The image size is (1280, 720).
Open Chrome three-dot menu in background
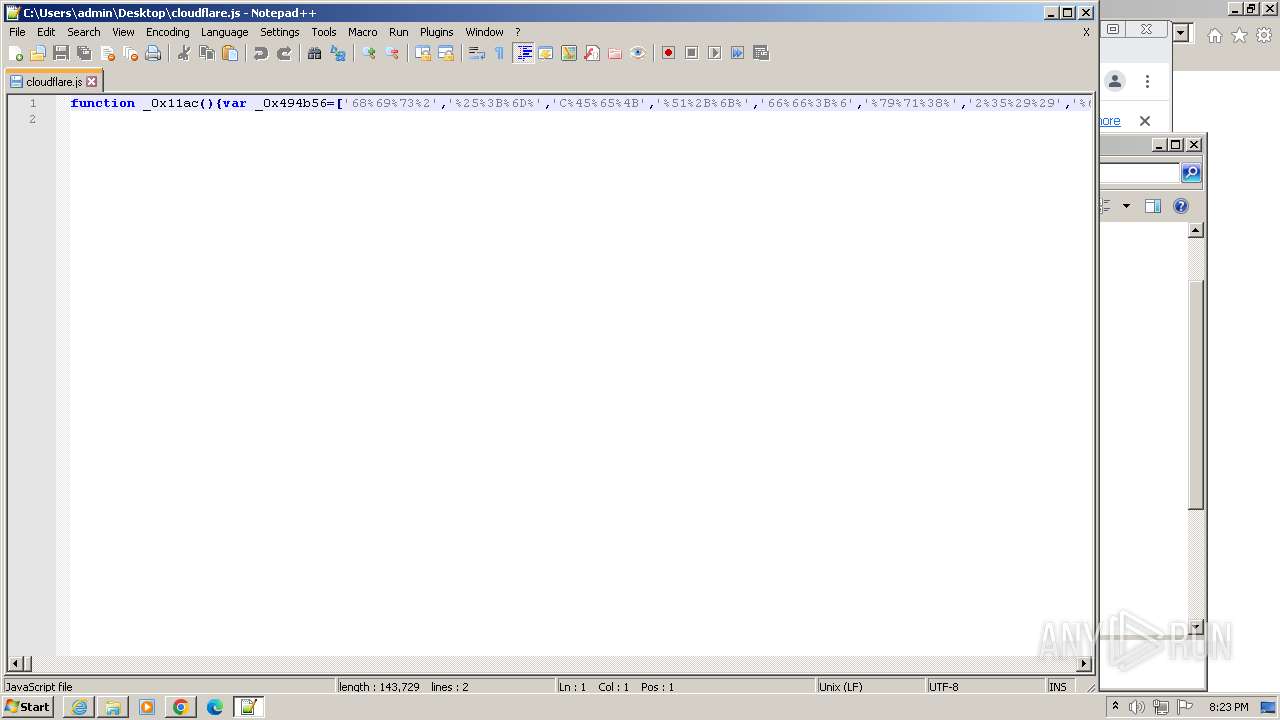coord(1147,82)
